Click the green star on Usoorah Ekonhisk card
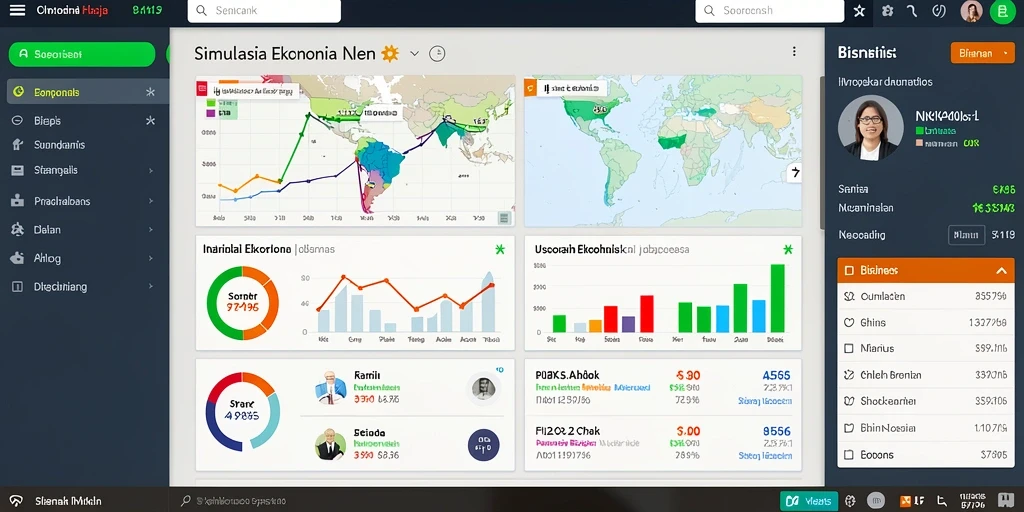The width and height of the screenshot is (1024, 512). tap(788, 249)
